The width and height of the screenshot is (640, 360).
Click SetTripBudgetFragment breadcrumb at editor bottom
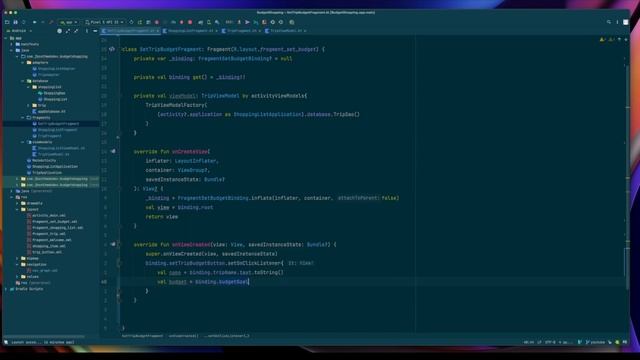coord(142,336)
